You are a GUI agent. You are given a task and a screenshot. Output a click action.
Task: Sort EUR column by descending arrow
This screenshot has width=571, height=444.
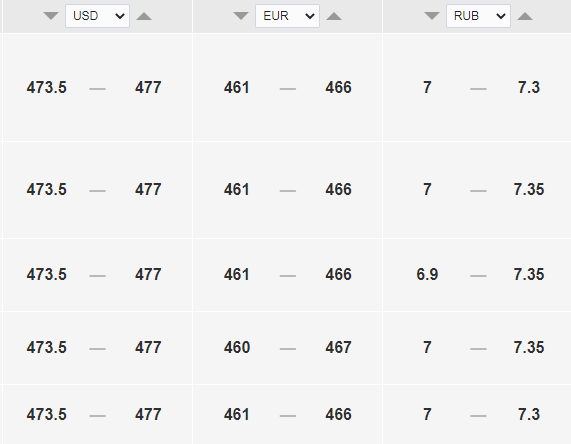pos(241,16)
